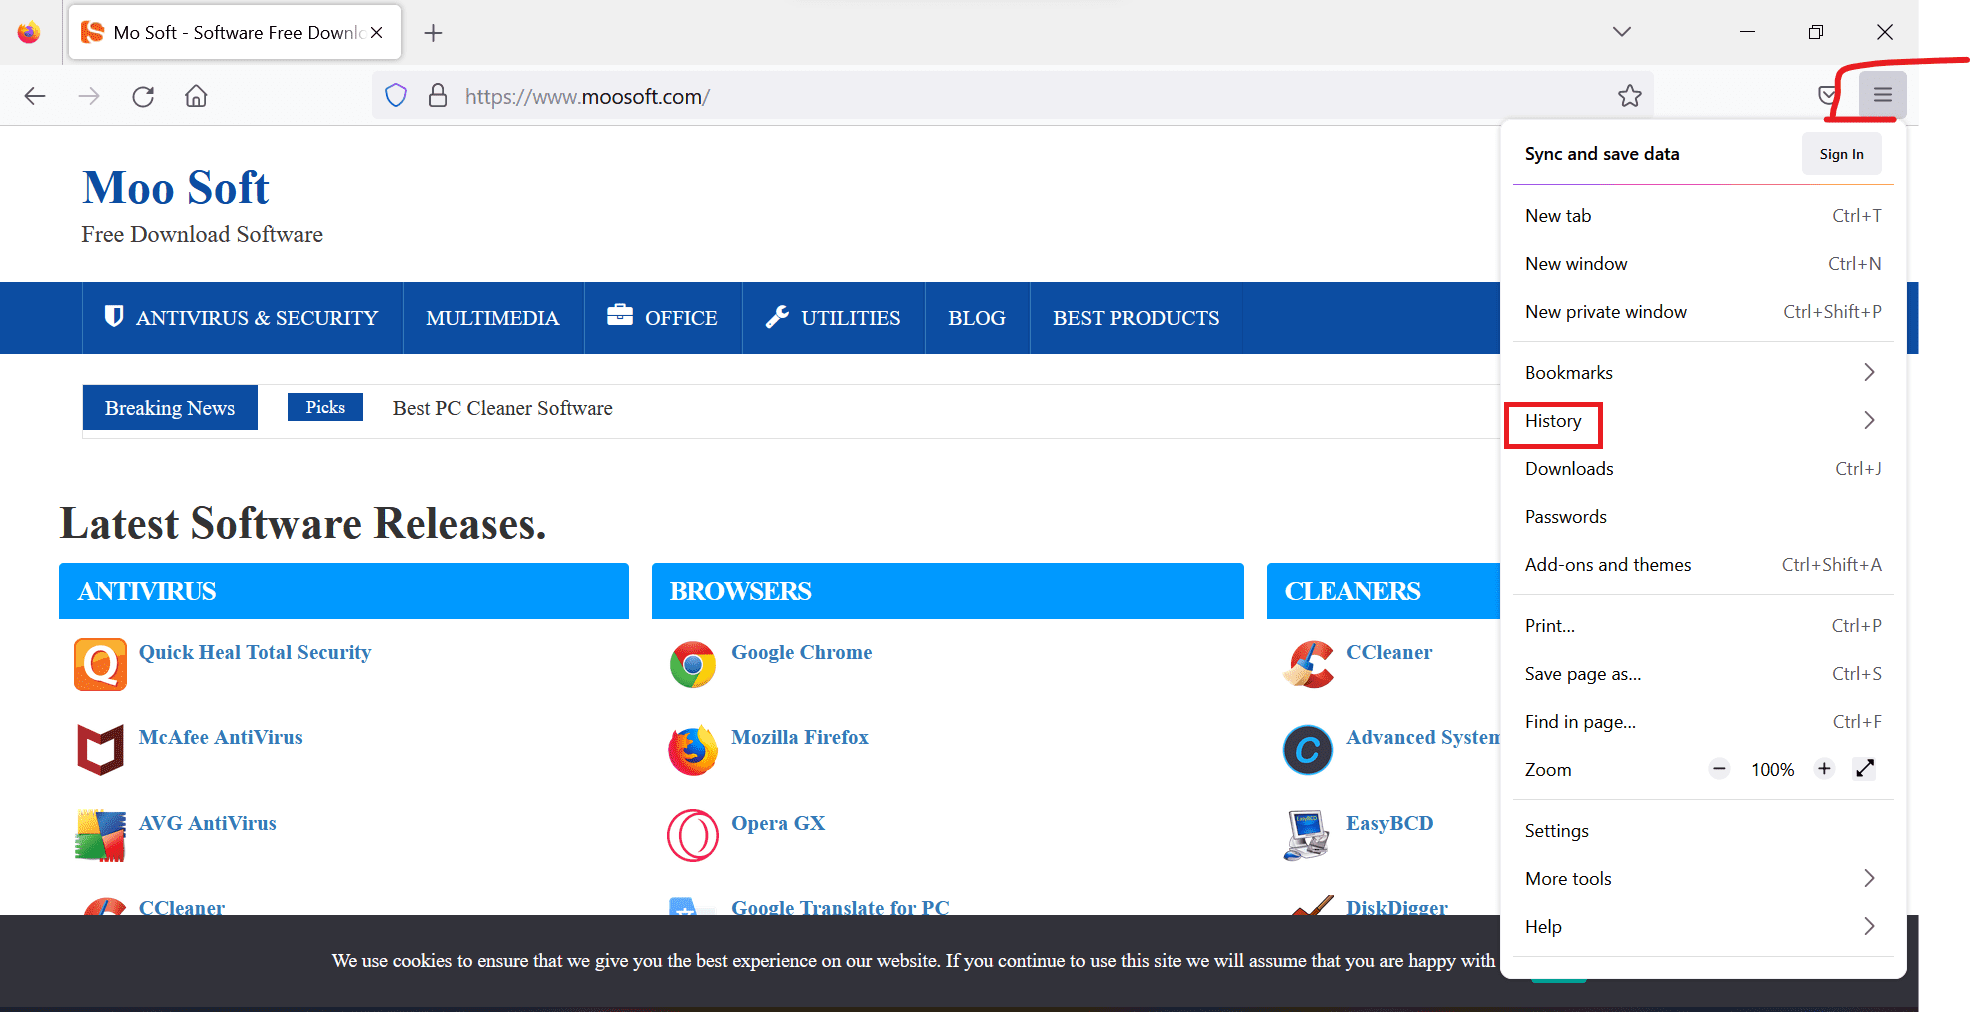Click the Google Chrome logo icon

click(x=693, y=664)
